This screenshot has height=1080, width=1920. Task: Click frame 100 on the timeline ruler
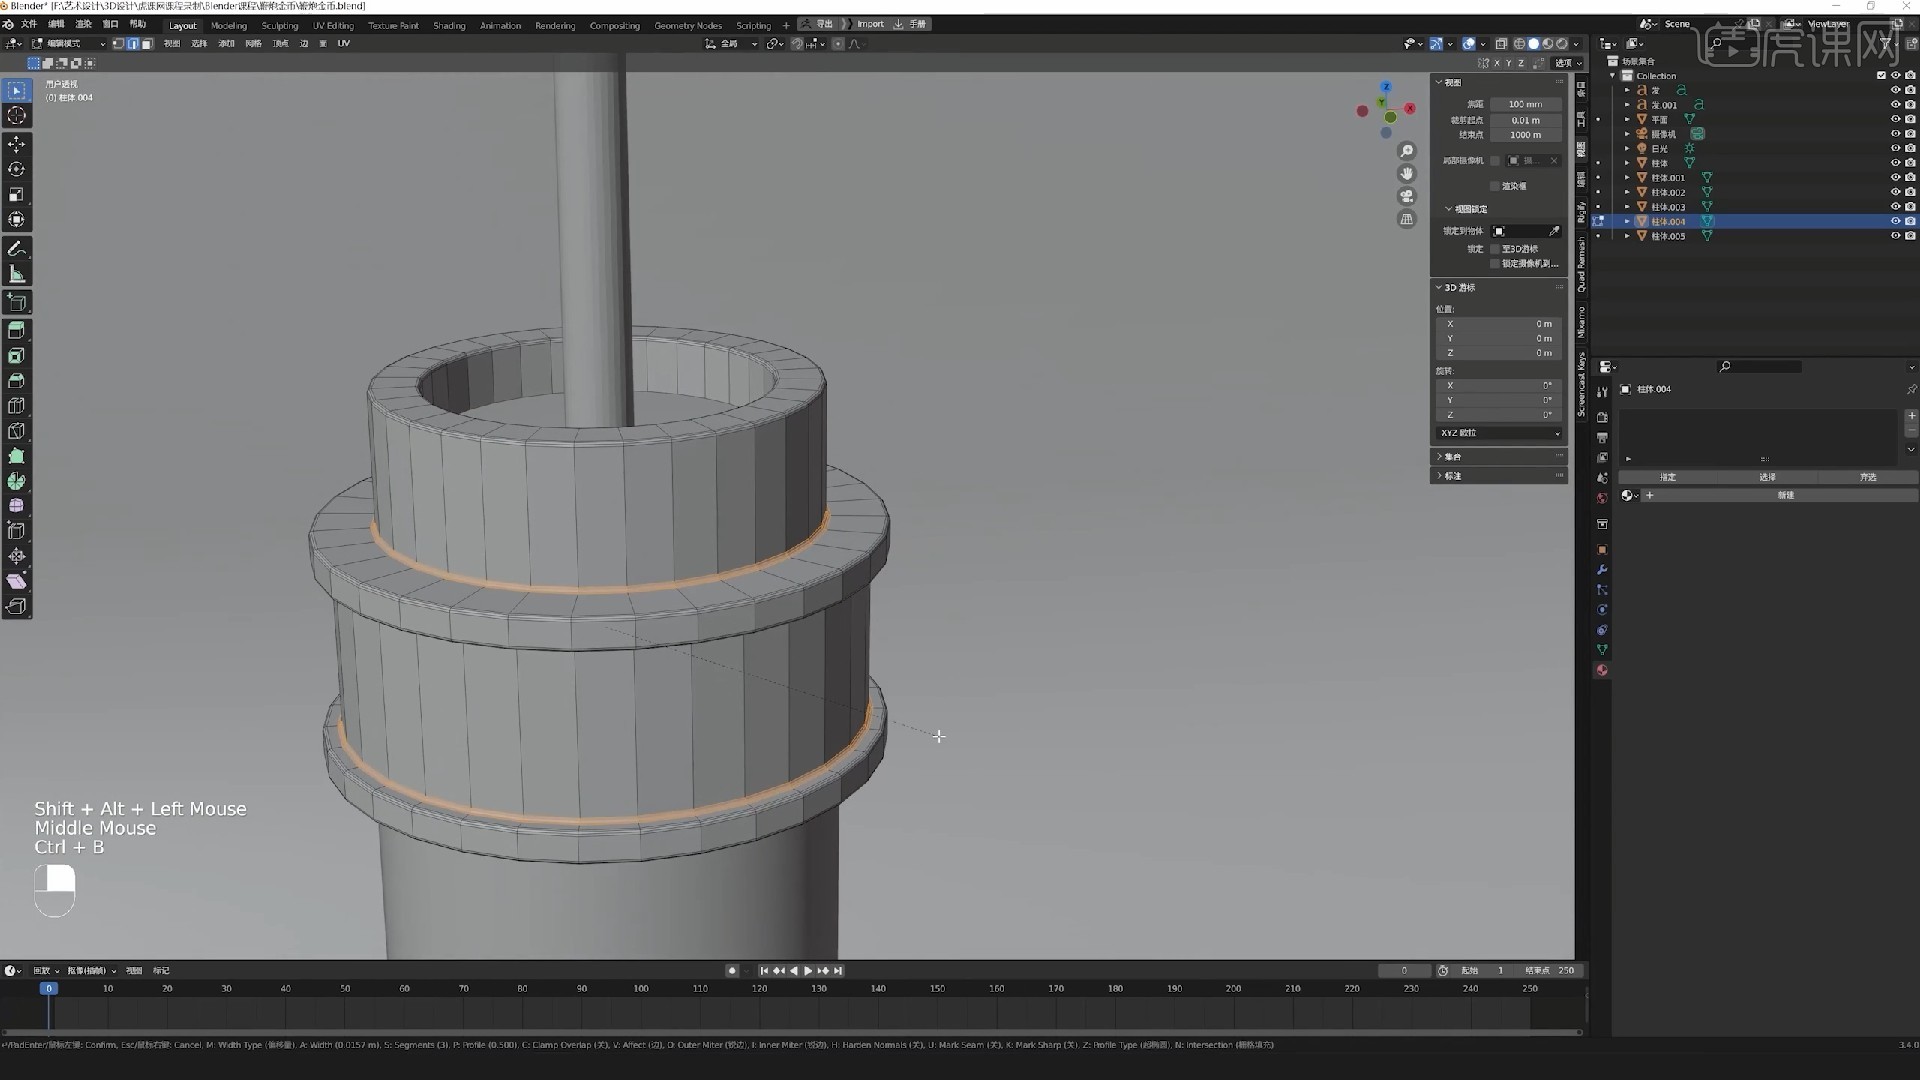coord(641,989)
